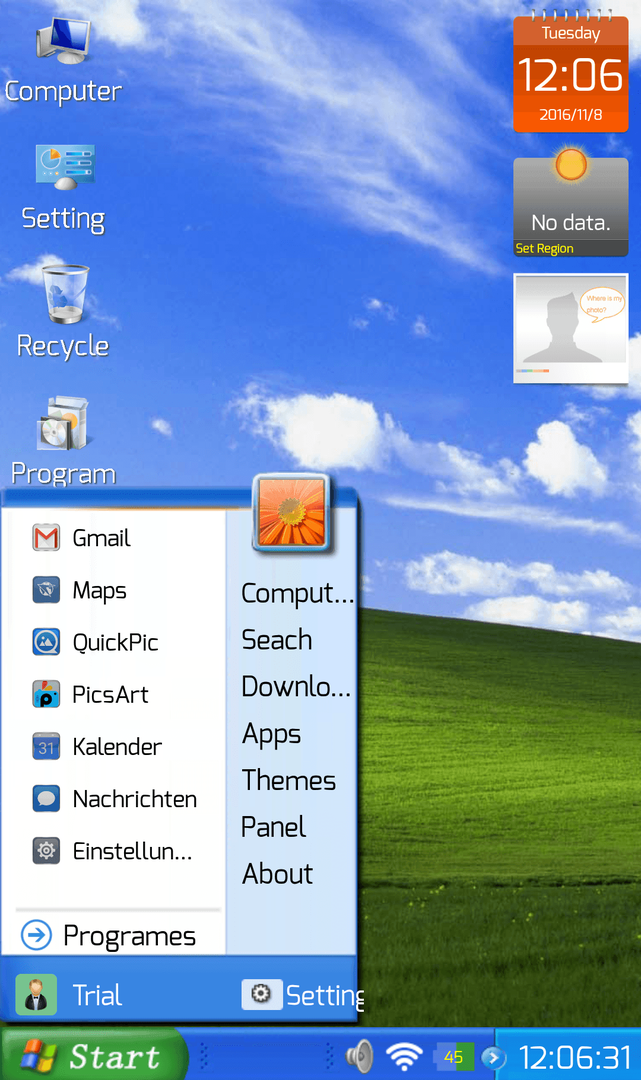The width and height of the screenshot is (641, 1080).
Task: Click the Wi-Fi tray icon
Action: coord(403,1056)
